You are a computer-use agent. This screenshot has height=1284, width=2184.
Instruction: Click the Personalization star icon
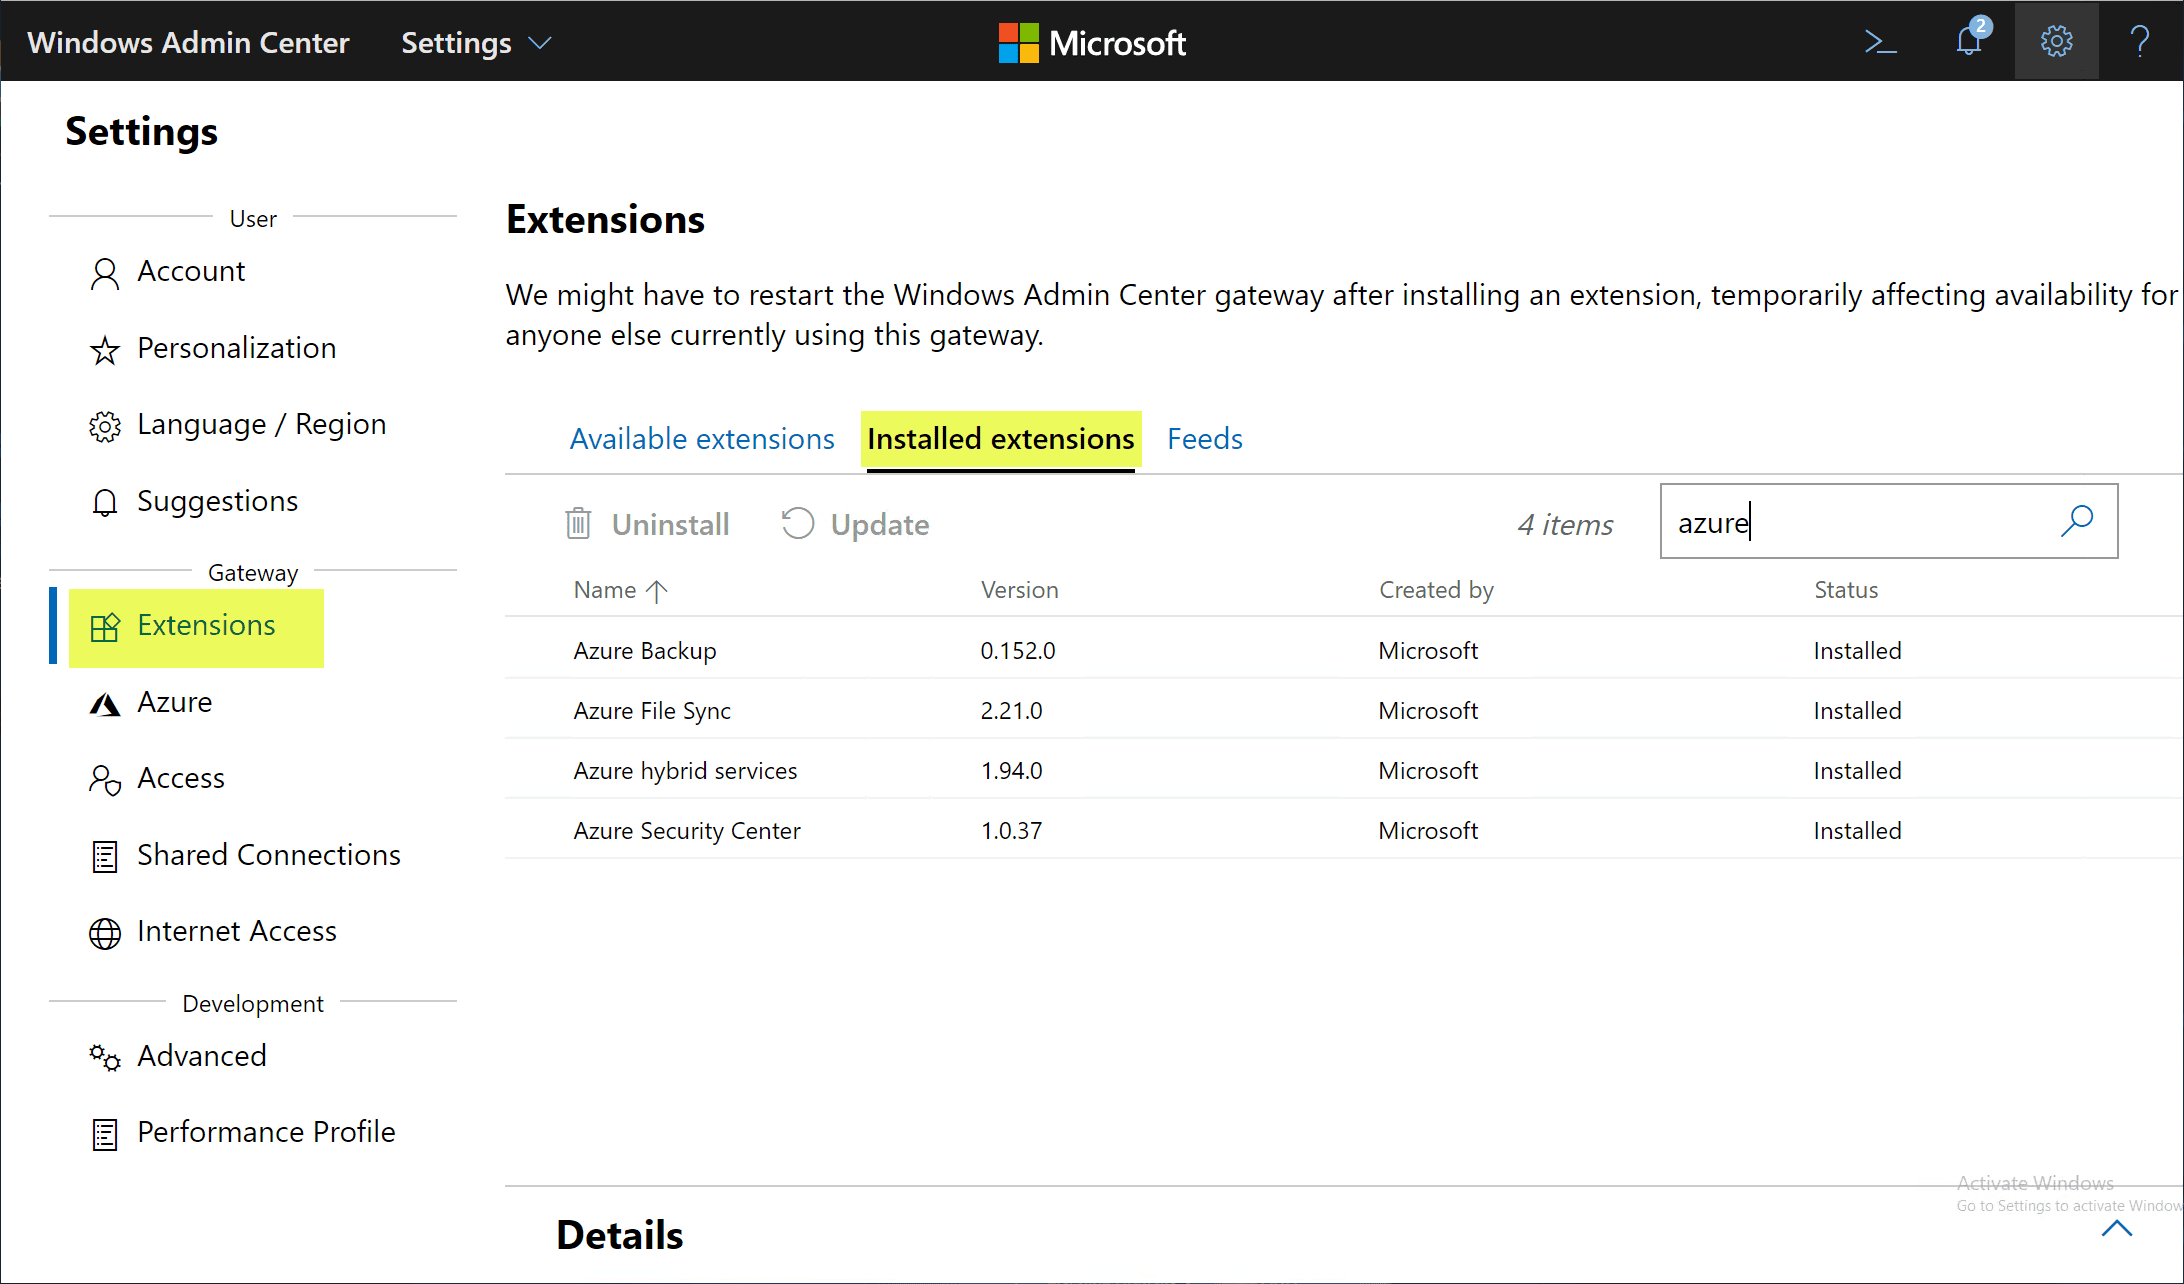tap(105, 349)
